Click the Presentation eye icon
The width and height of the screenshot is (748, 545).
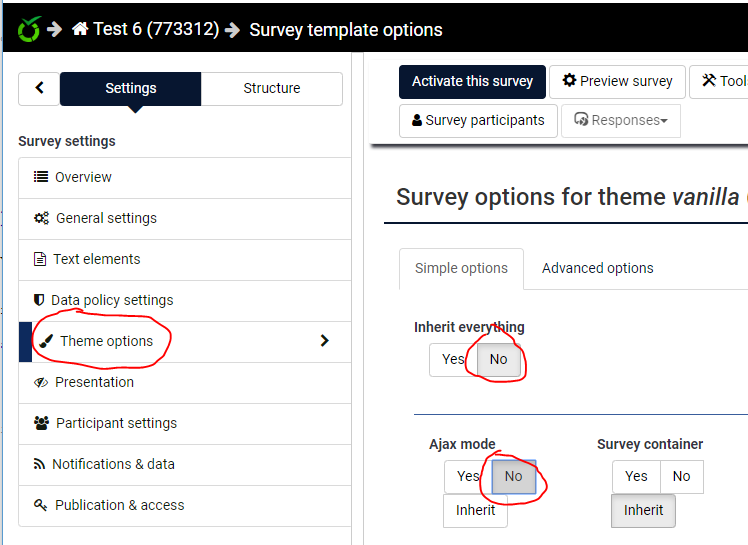point(41,382)
